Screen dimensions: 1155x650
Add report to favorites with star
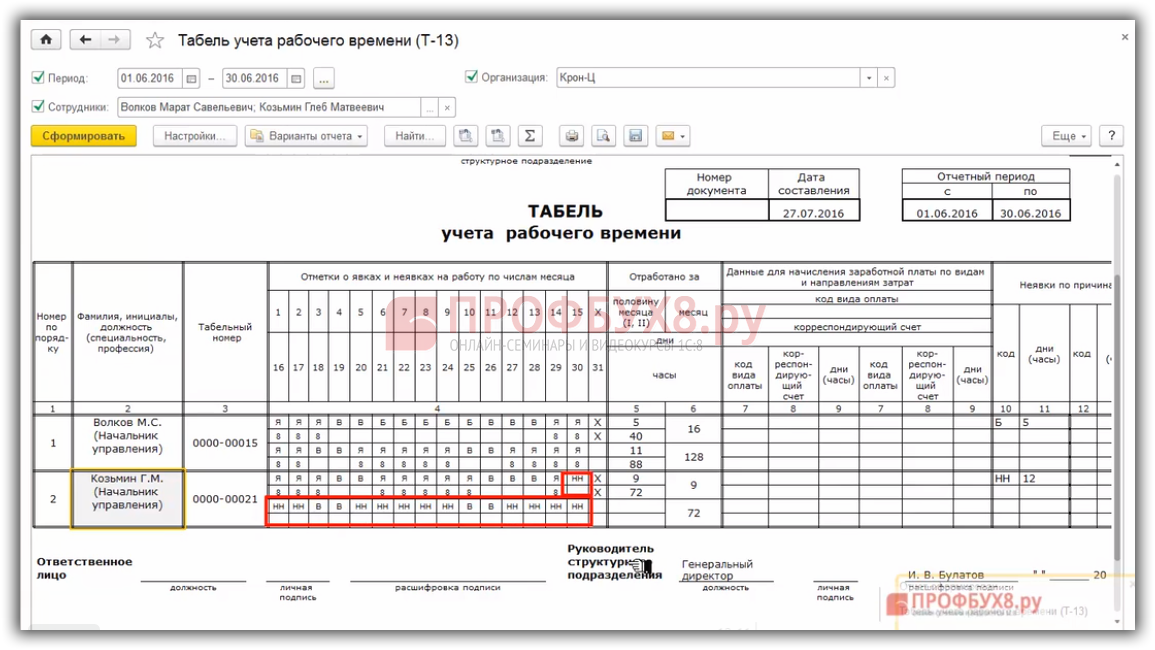[155, 41]
